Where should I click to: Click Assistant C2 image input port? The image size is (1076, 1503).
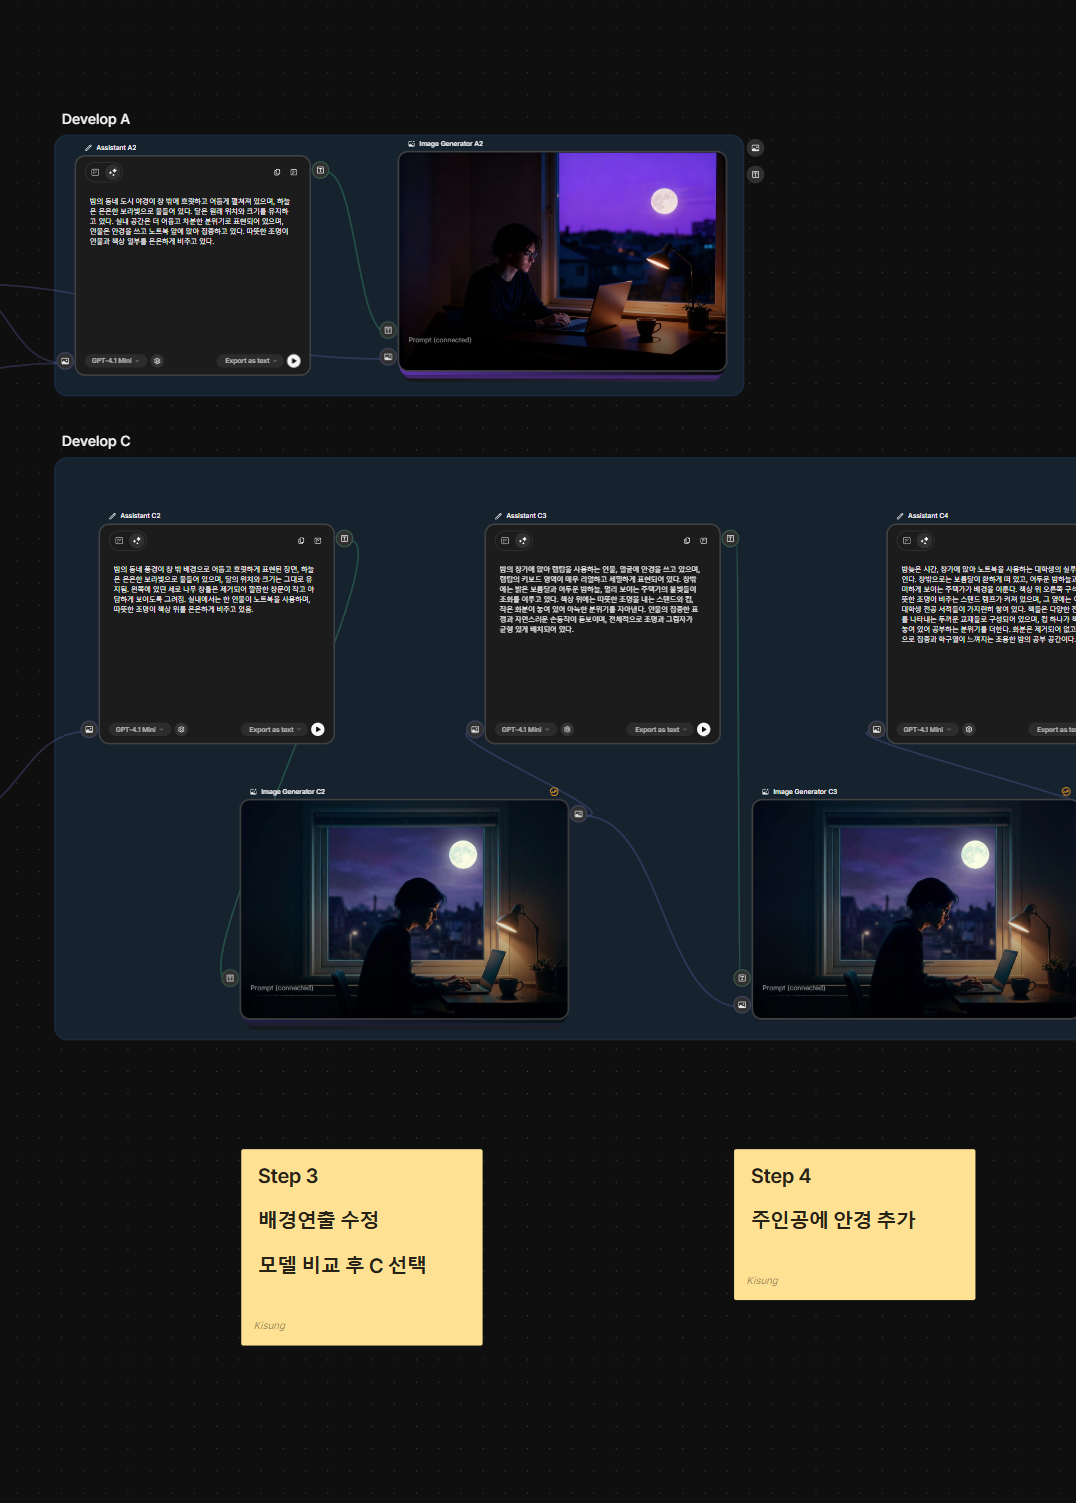click(x=89, y=729)
